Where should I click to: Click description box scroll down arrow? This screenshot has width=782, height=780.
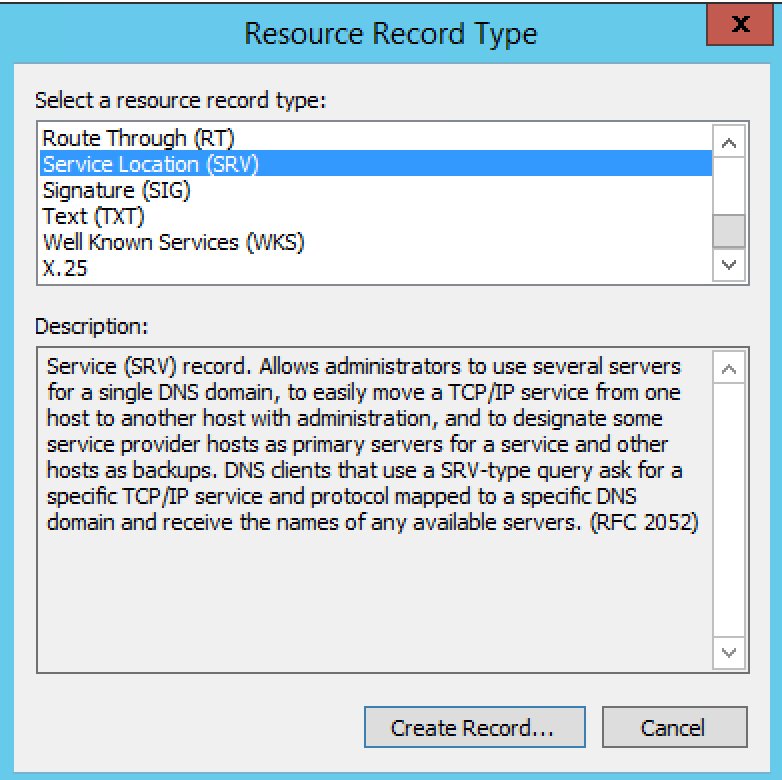pyautogui.click(x=729, y=652)
